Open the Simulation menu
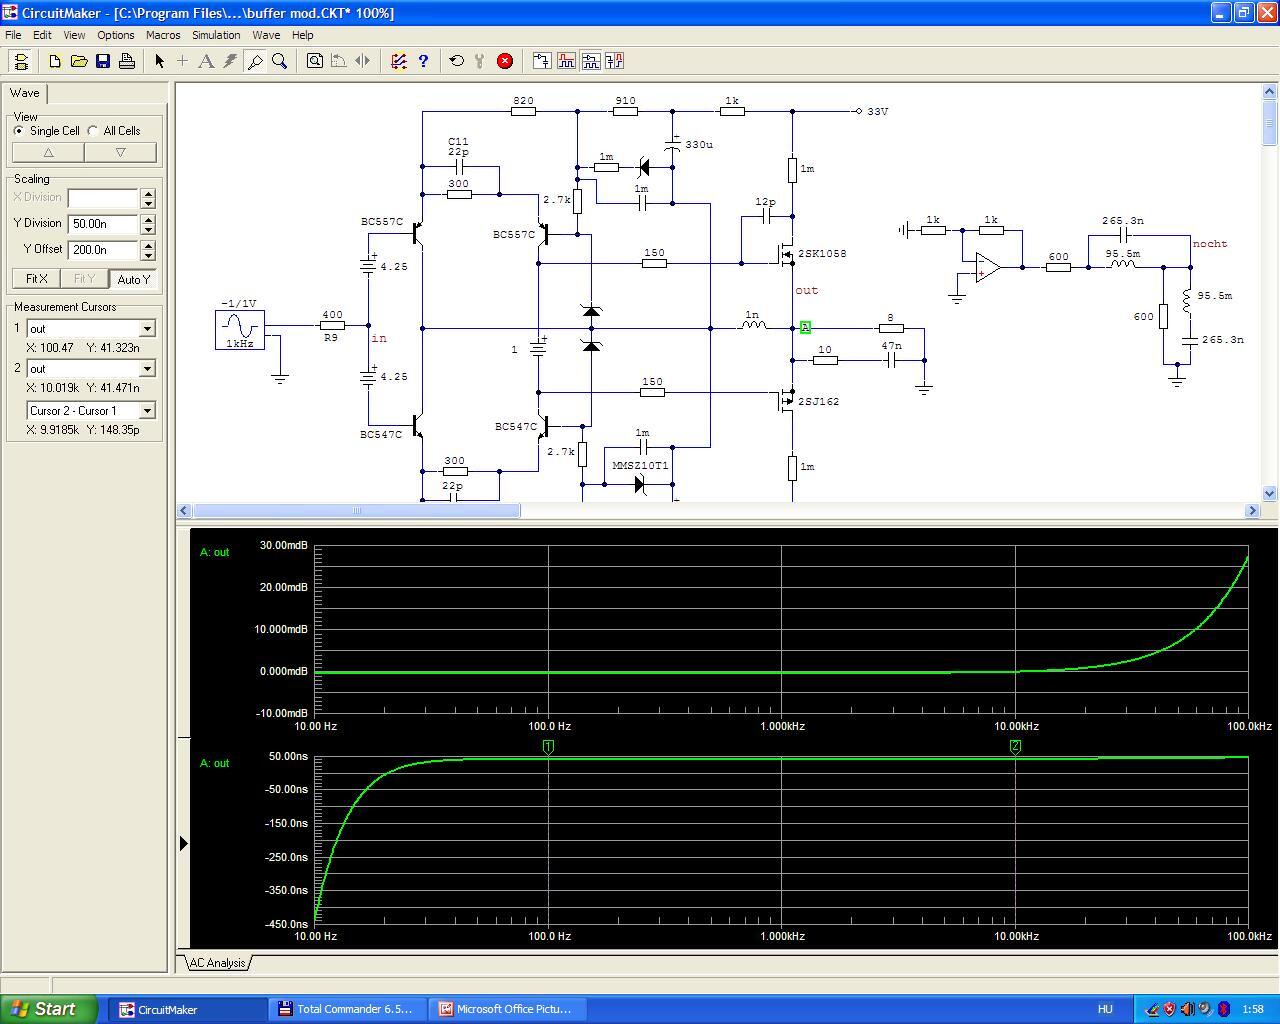 (x=216, y=35)
